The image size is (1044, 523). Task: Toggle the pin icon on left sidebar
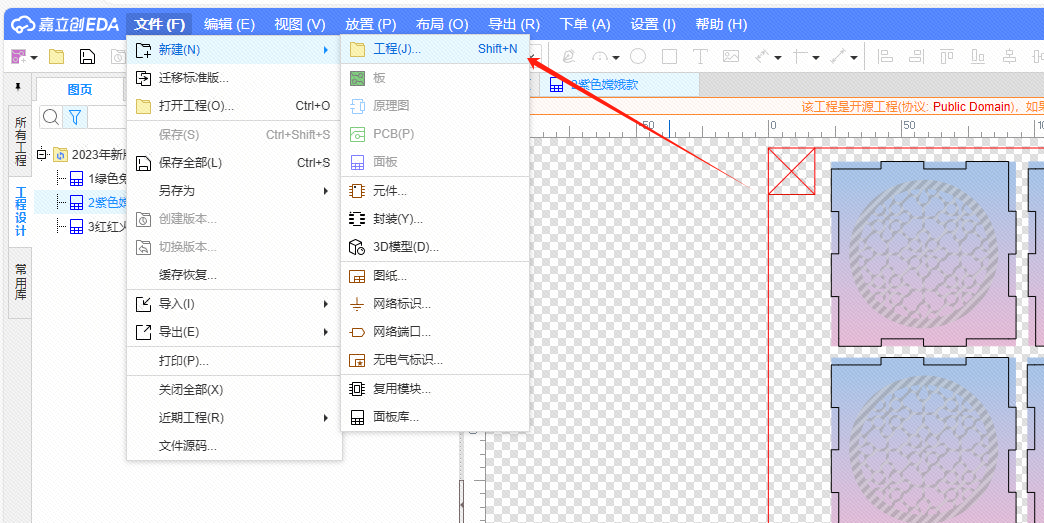tap(17, 88)
